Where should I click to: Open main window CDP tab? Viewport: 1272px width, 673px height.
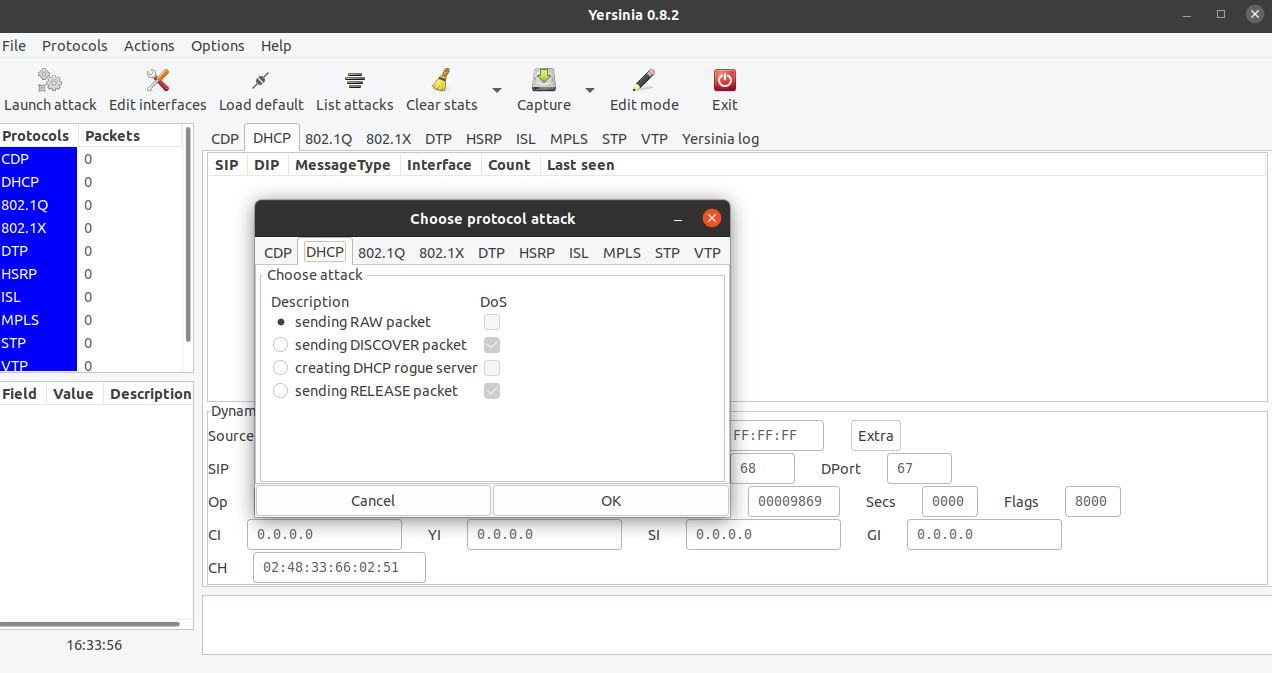point(225,139)
